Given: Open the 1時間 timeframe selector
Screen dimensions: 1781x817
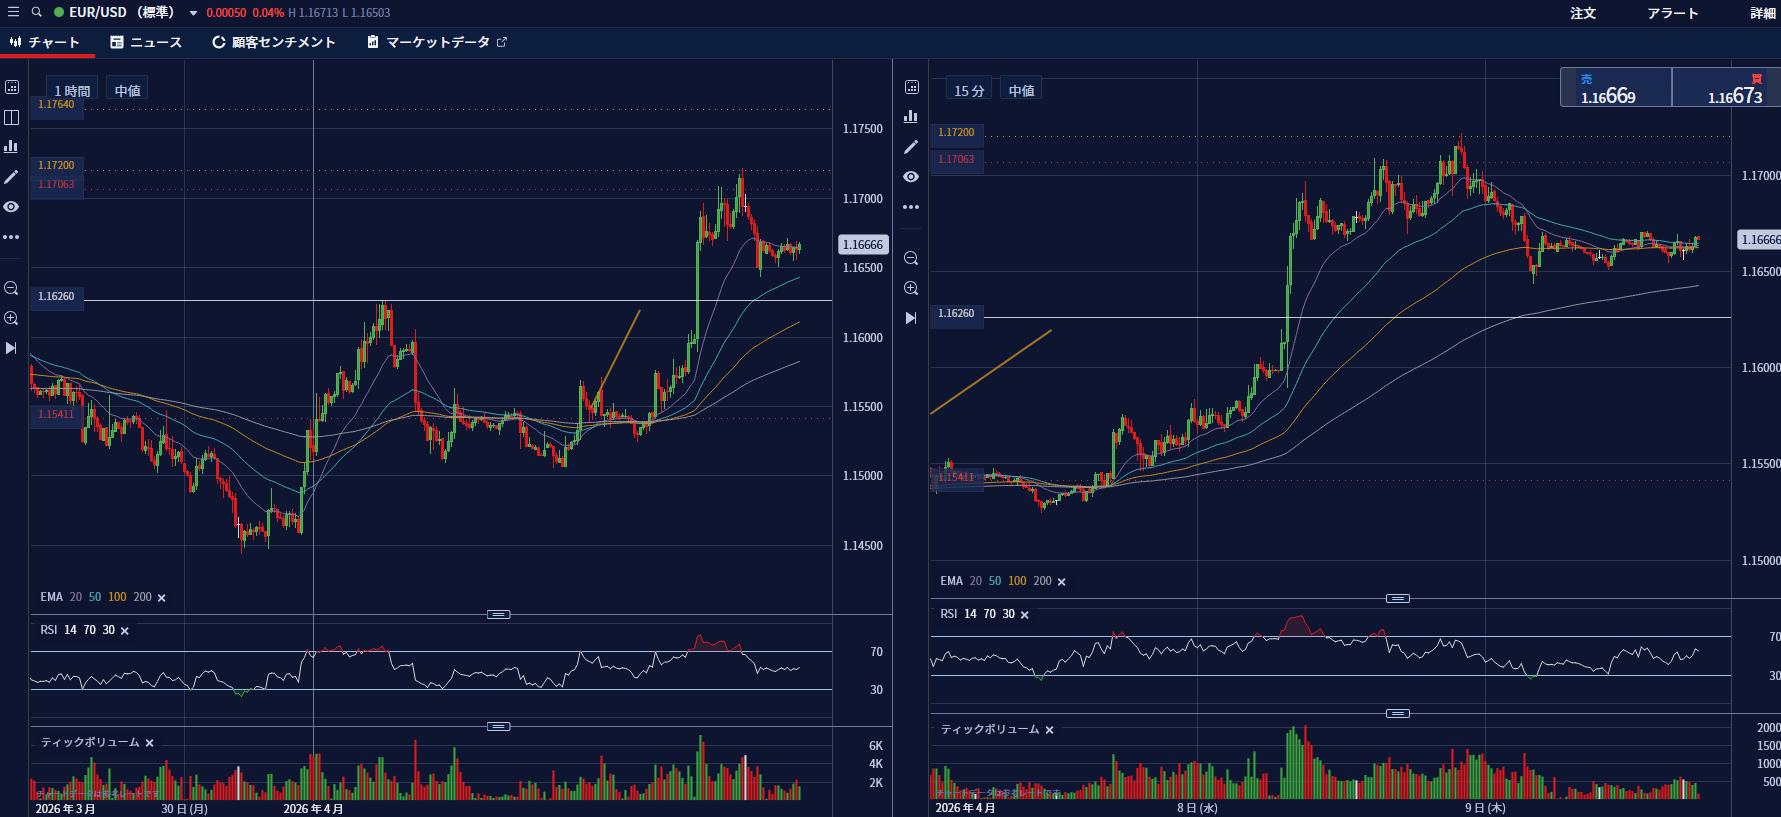Looking at the screenshot, I should pyautogui.click(x=72, y=90).
